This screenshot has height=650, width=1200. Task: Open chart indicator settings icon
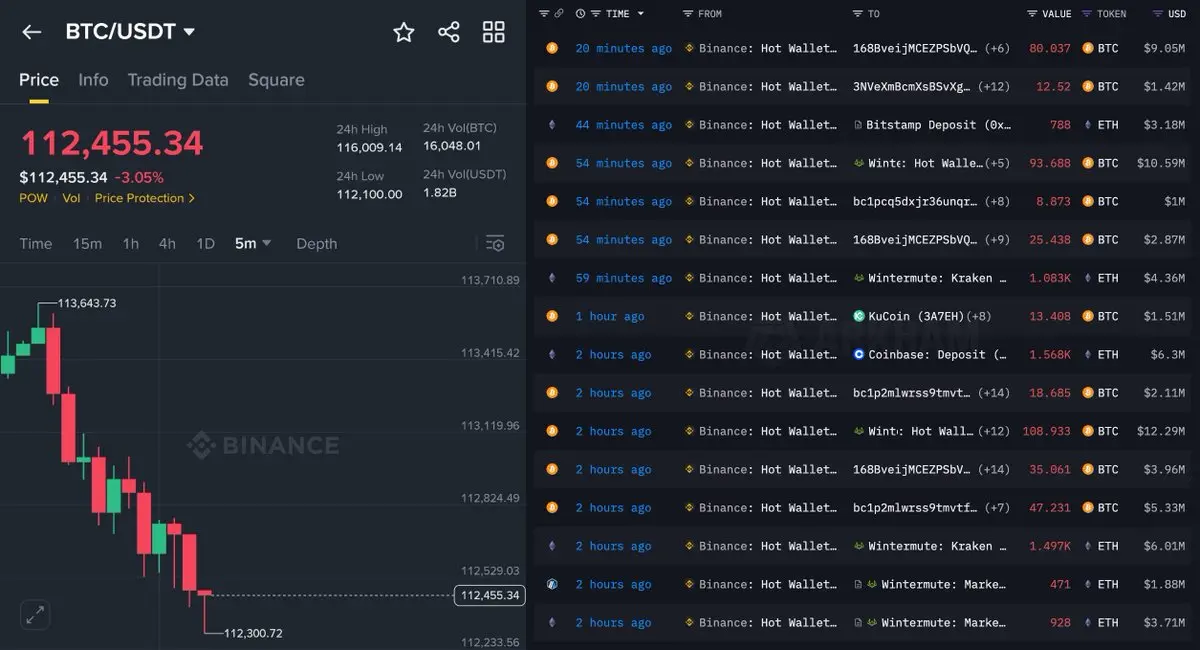pyautogui.click(x=495, y=243)
